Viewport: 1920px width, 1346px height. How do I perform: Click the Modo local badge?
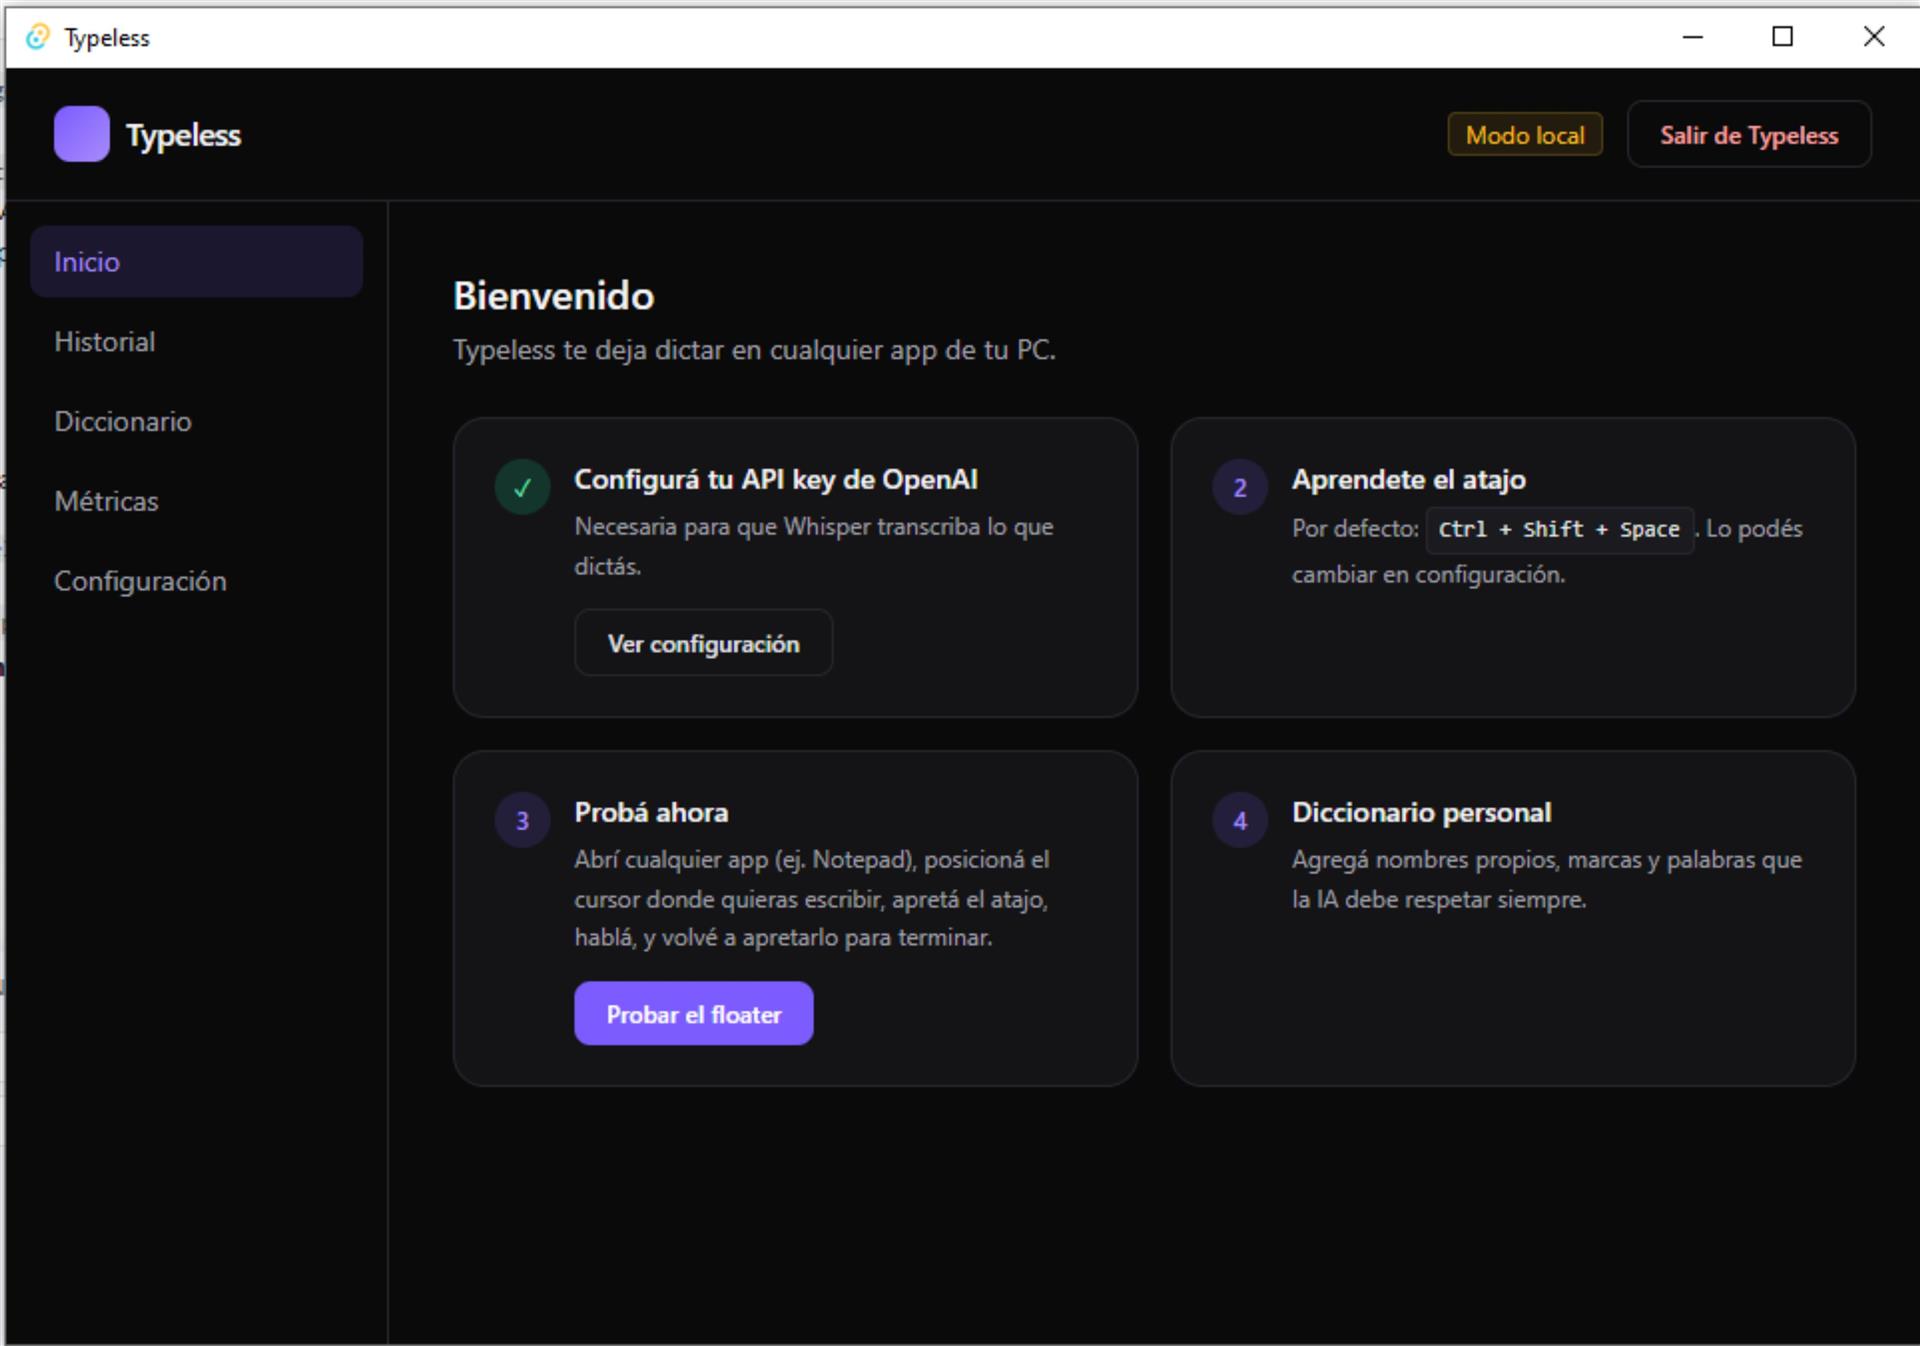point(1525,134)
